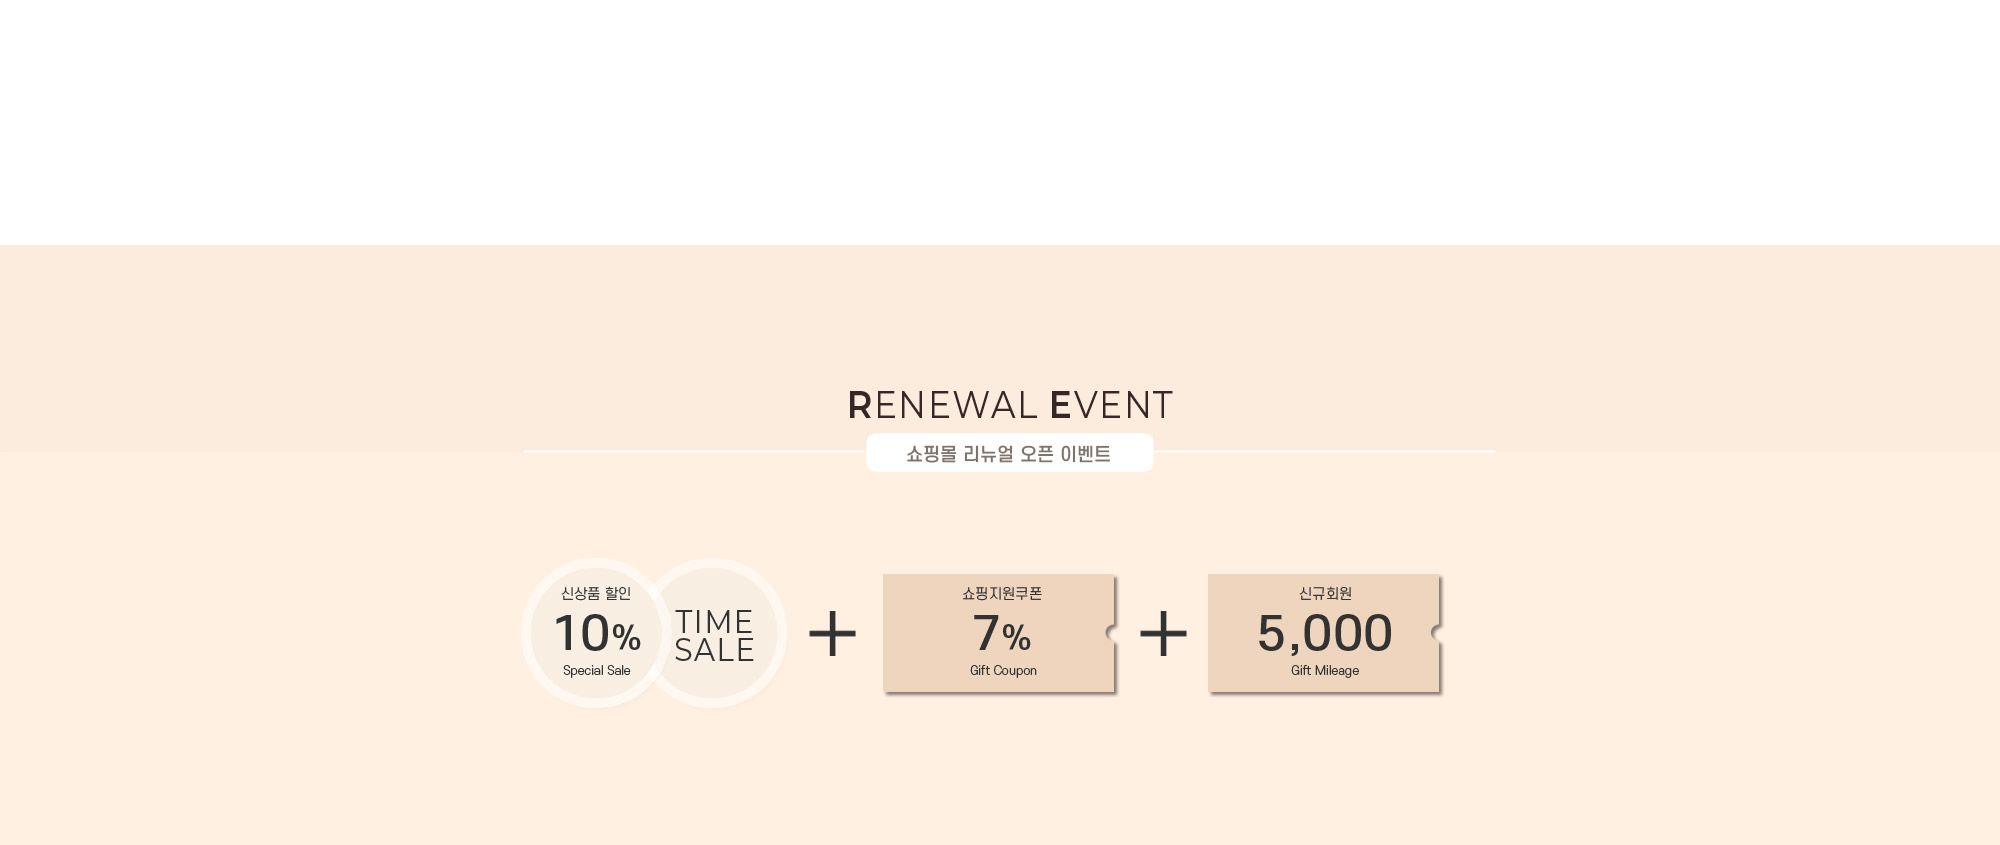Click the large 7% number
Viewport: 2000px width, 845px height.
click(1002, 633)
